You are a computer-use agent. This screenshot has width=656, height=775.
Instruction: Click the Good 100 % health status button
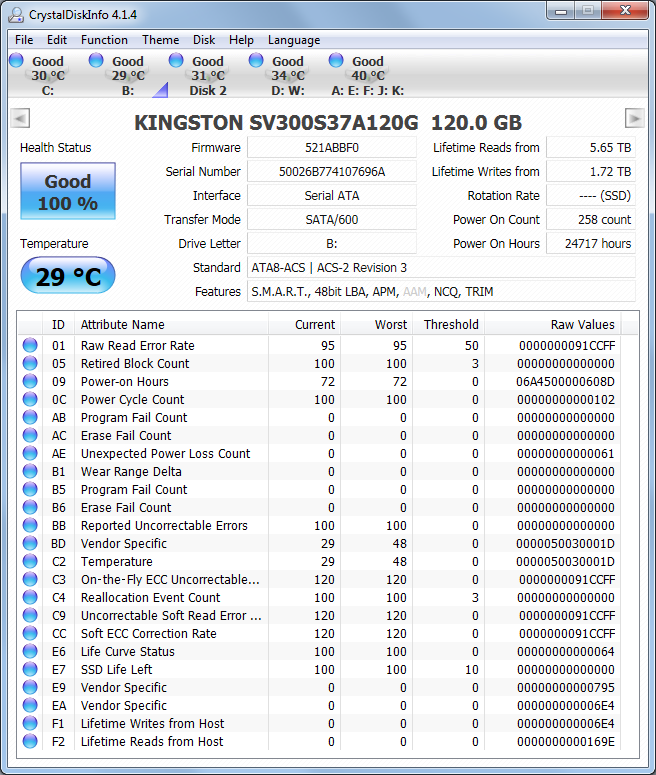tap(68, 191)
